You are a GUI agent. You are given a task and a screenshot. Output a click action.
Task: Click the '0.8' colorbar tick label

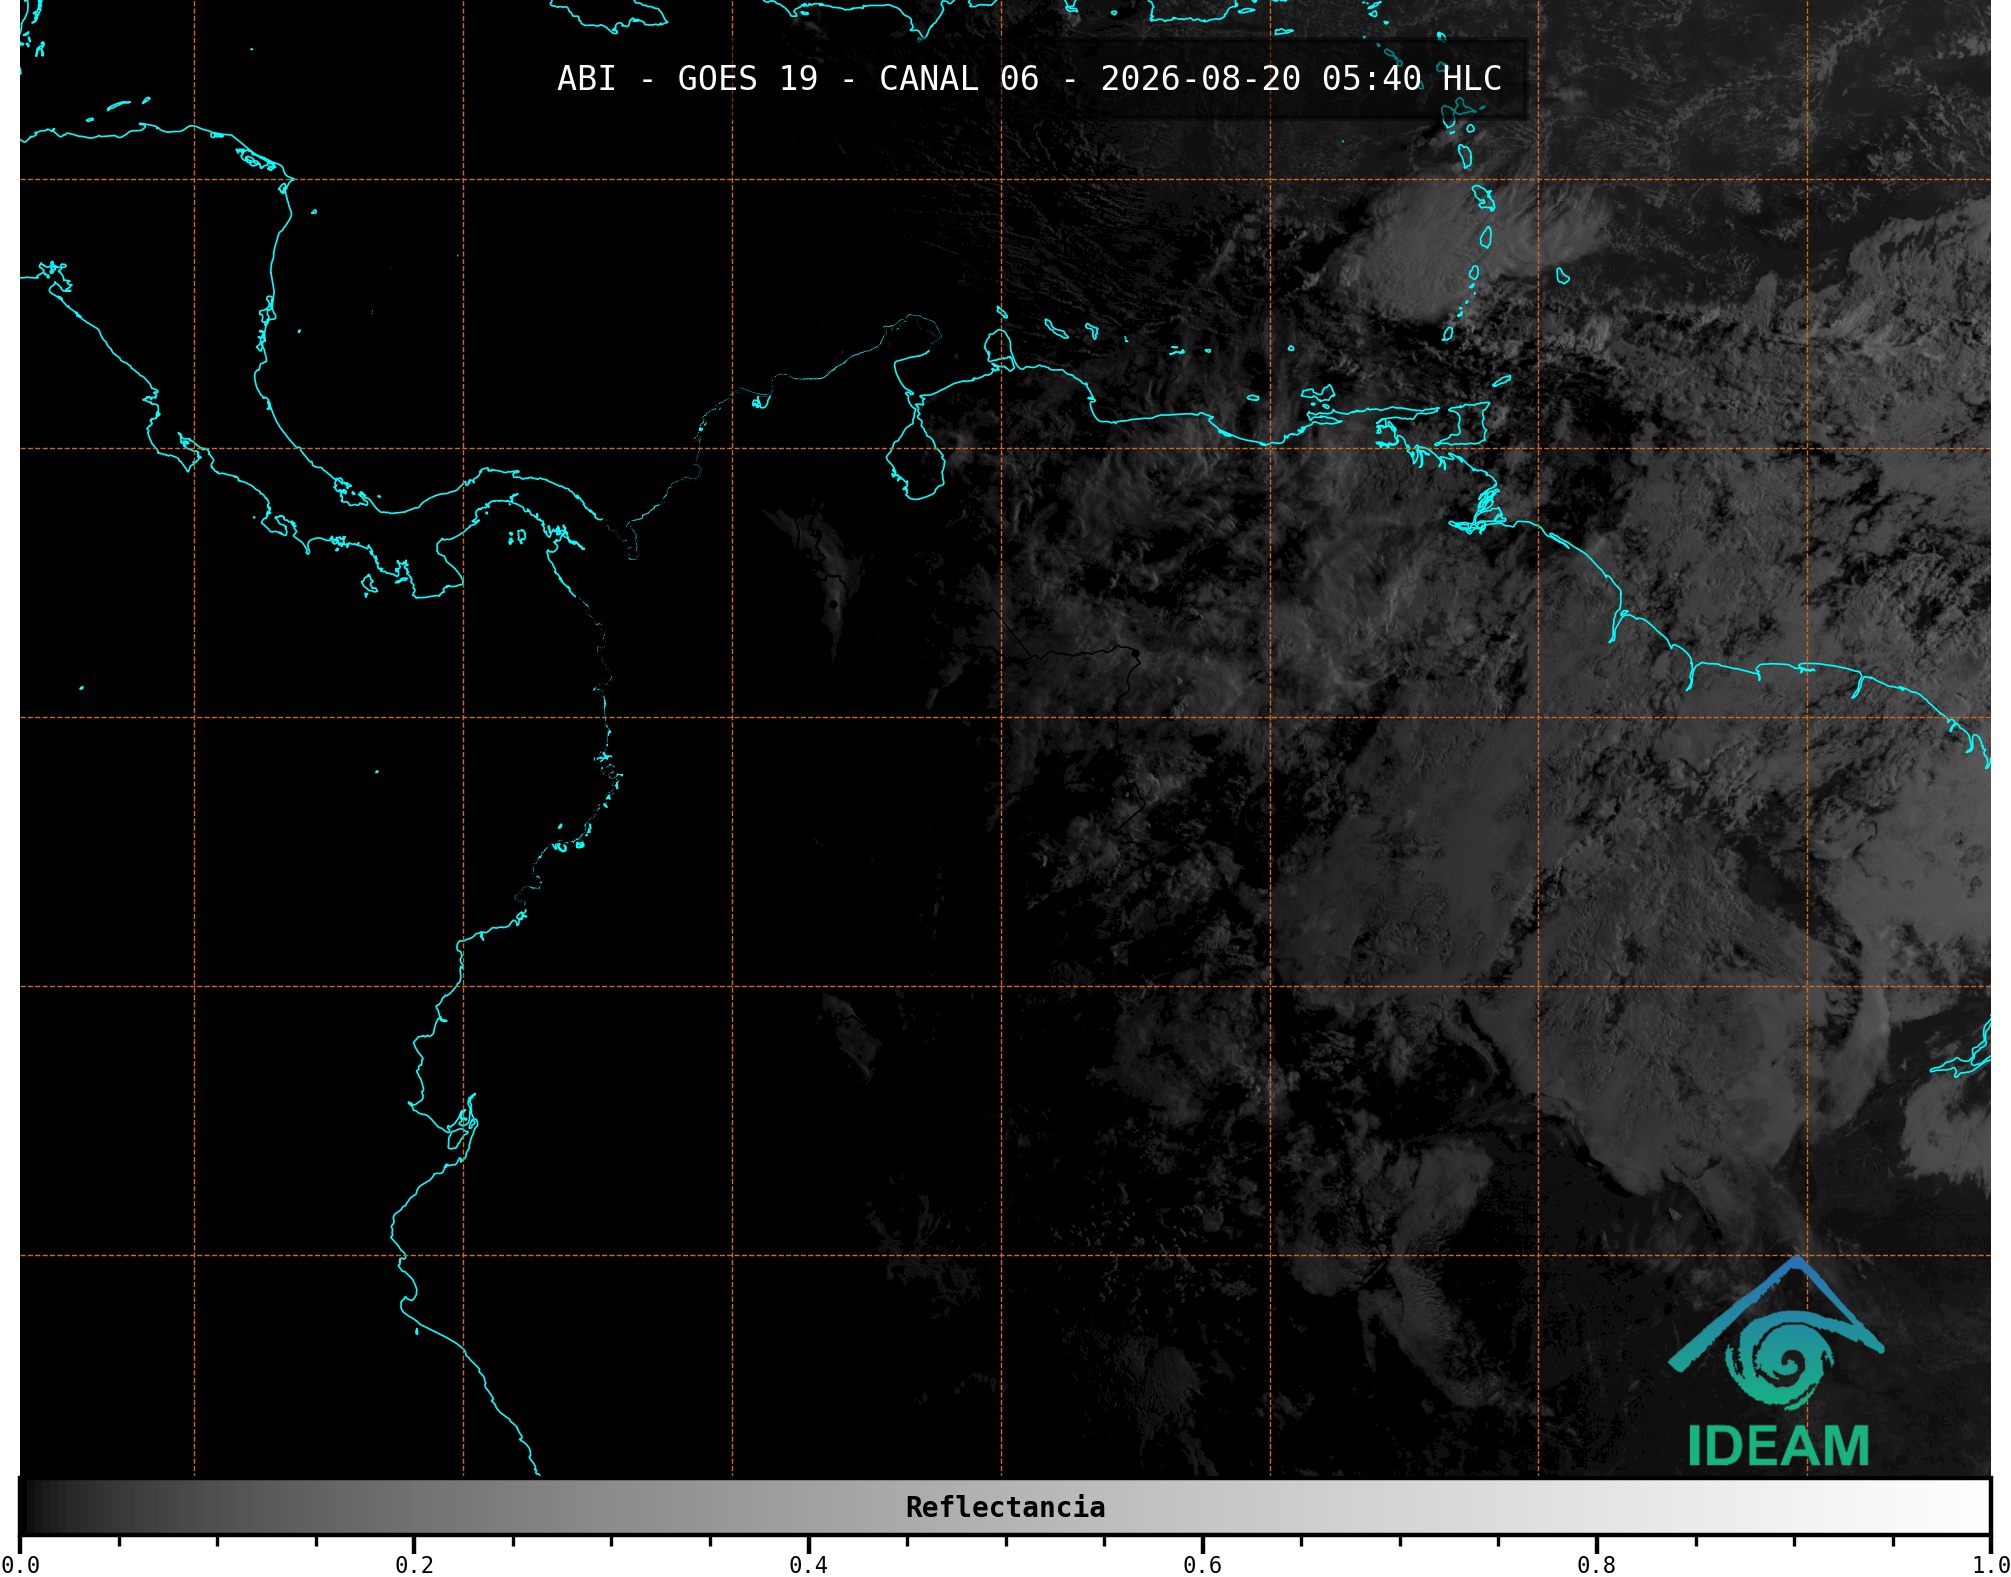coord(1596,1564)
